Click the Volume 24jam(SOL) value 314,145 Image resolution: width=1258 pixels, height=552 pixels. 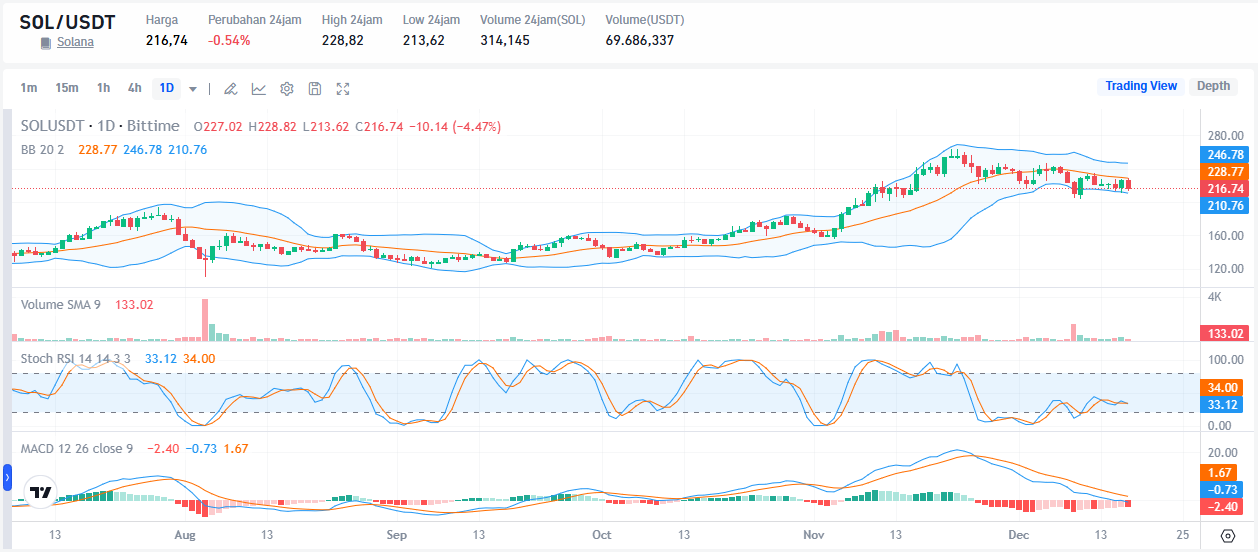[x=505, y=41]
